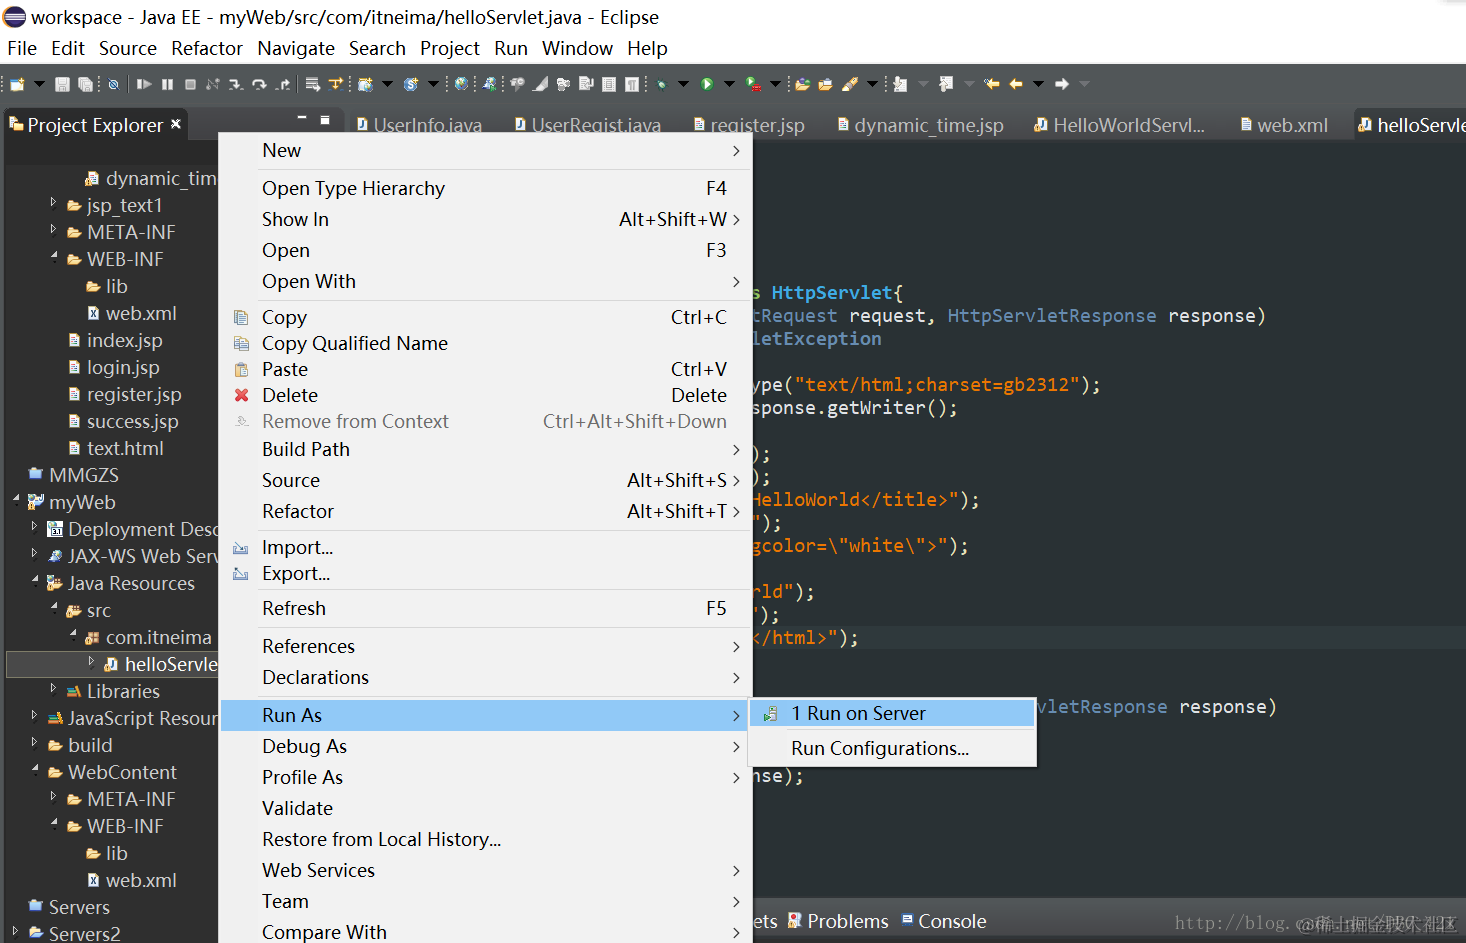This screenshot has width=1466, height=943.
Task: Click the Save toolbar icon
Action: [x=62, y=84]
